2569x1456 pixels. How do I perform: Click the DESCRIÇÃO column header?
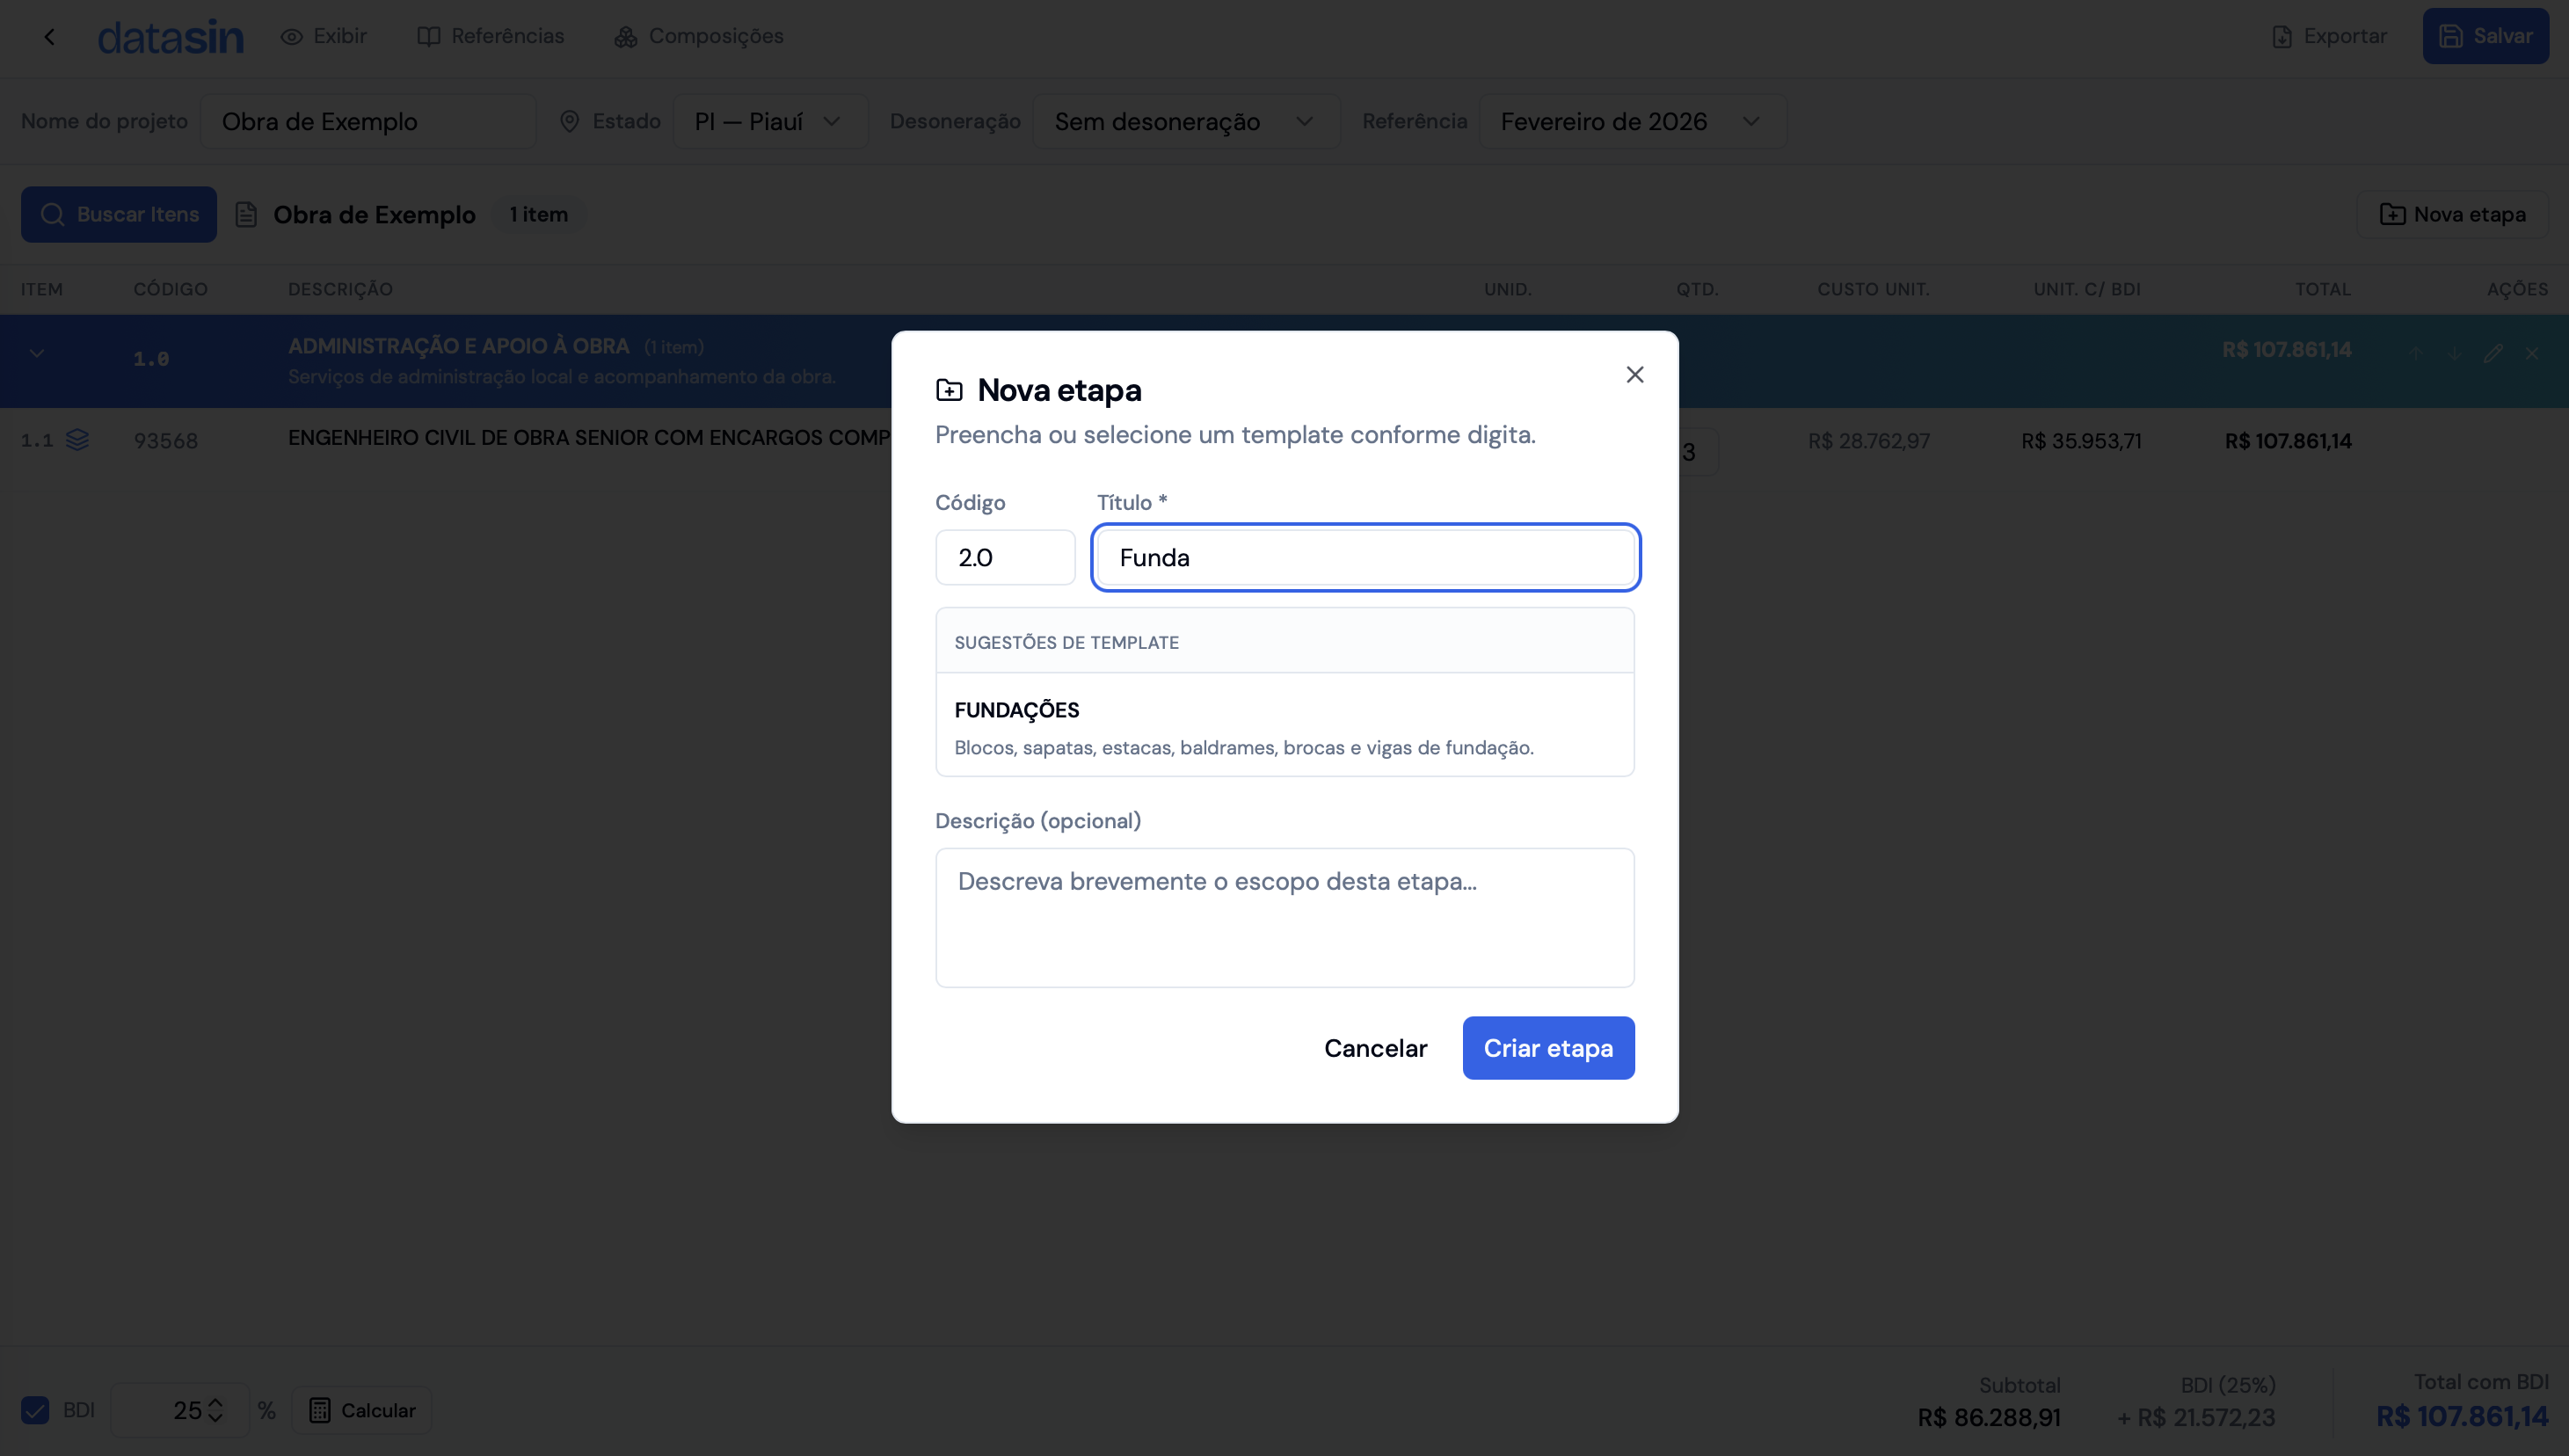click(340, 289)
